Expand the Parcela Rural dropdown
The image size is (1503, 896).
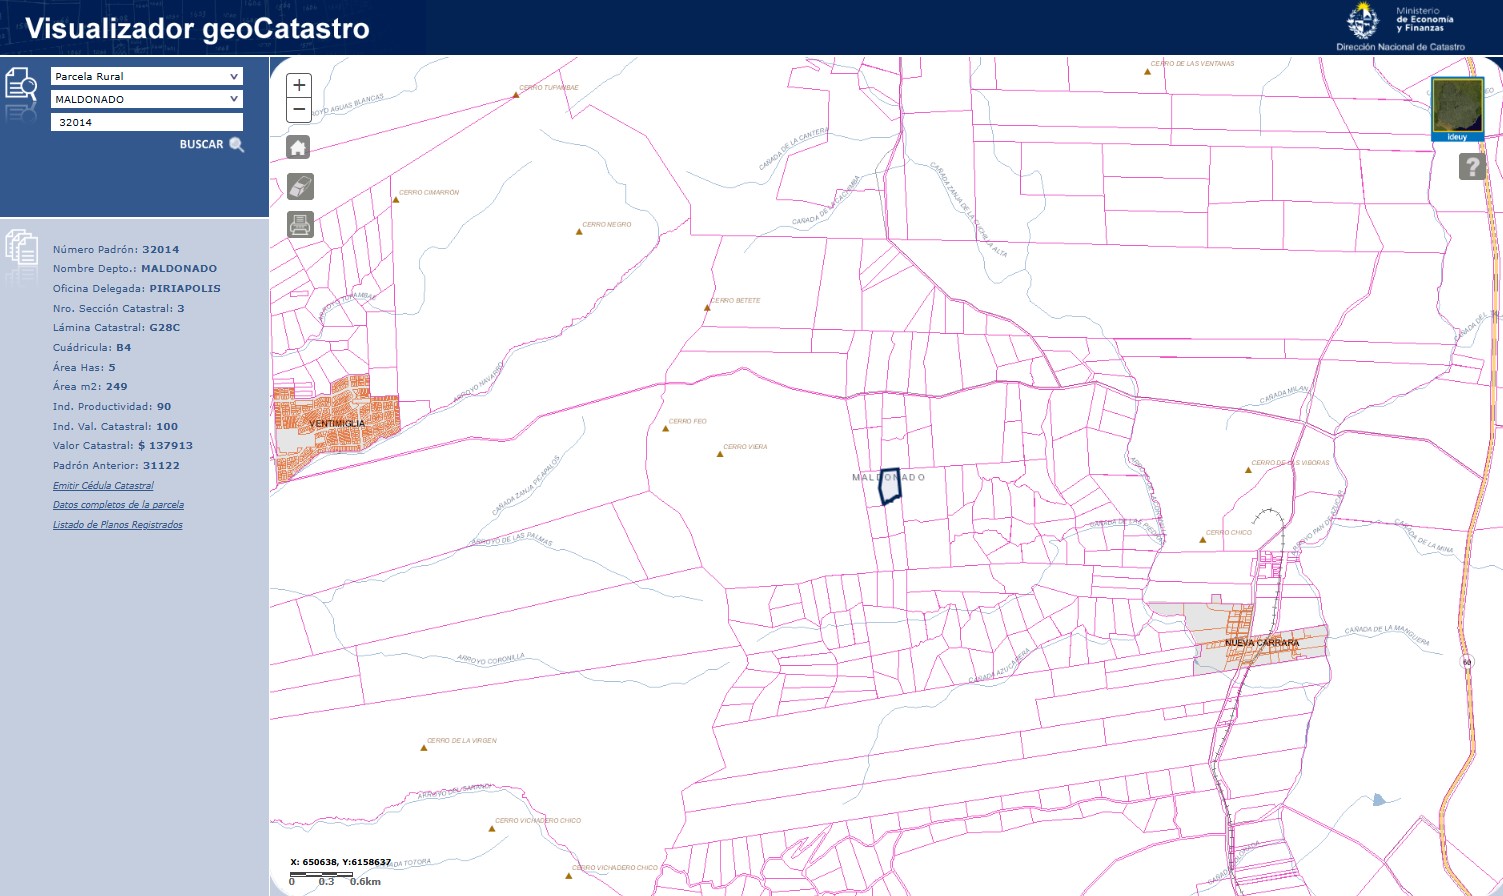(x=146, y=77)
